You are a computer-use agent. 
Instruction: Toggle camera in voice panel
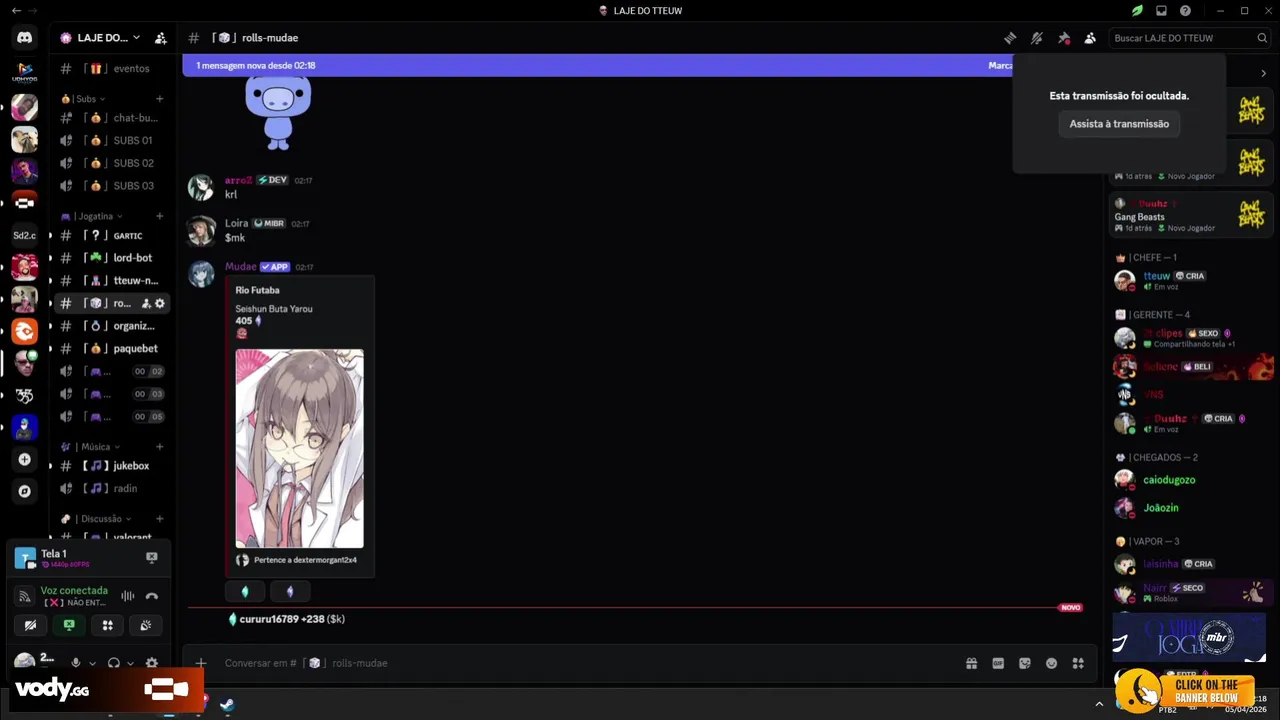click(30, 625)
